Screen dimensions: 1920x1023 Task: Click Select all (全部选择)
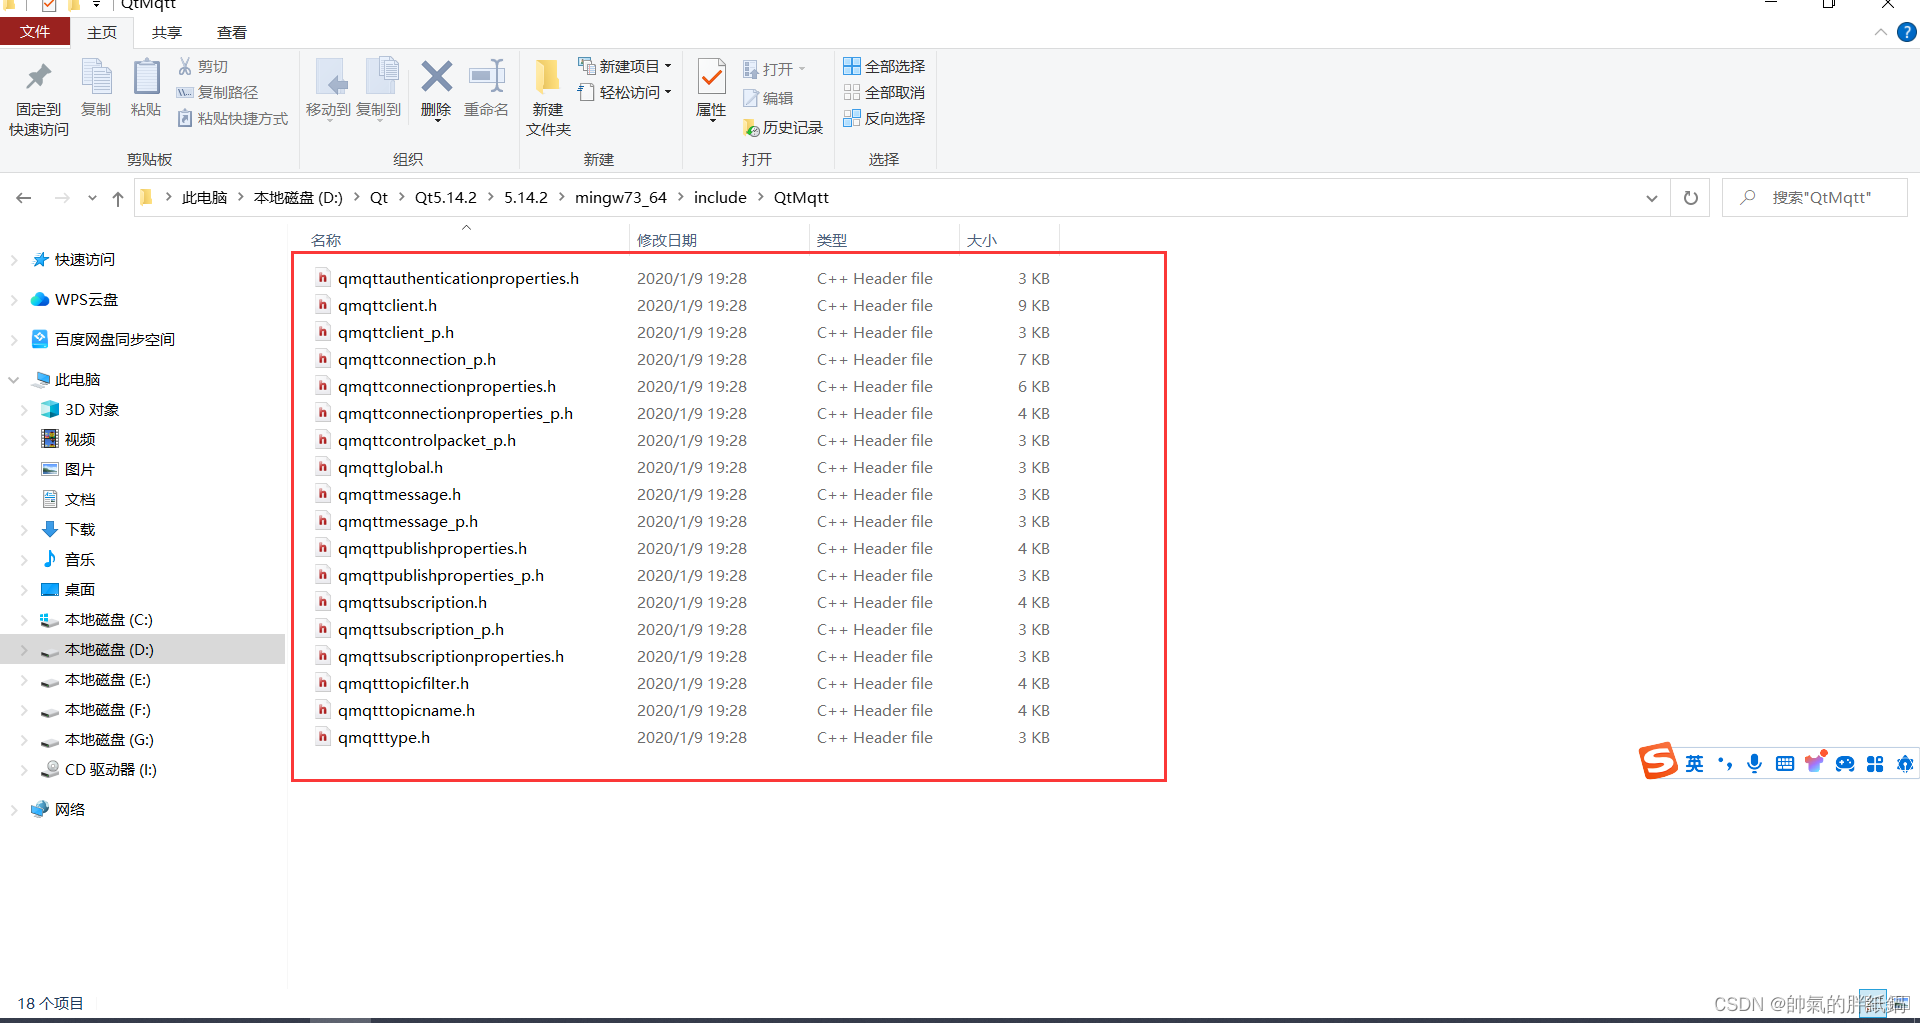[x=884, y=66]
